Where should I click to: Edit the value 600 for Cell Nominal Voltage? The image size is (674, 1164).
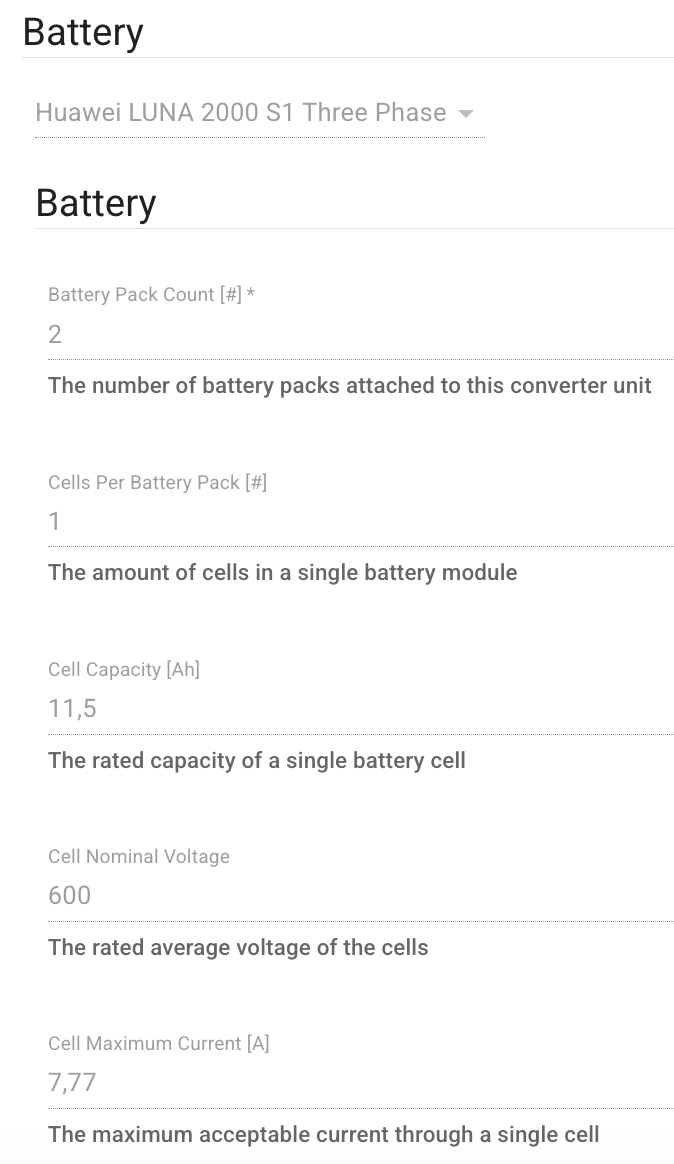point(69,896)
